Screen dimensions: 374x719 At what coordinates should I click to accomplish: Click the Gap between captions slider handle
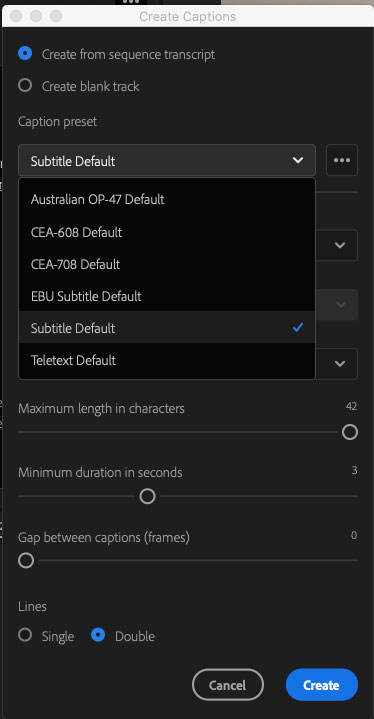coord(26,560)
